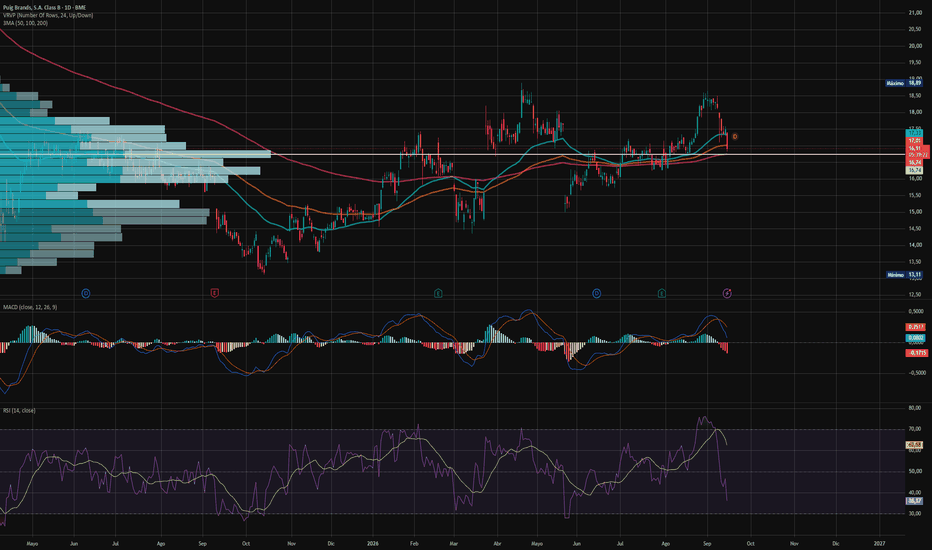This screenshot has width=932, height=550.
Task: Click the RSI 38,37 value tag
Action: tap(914, 501)
